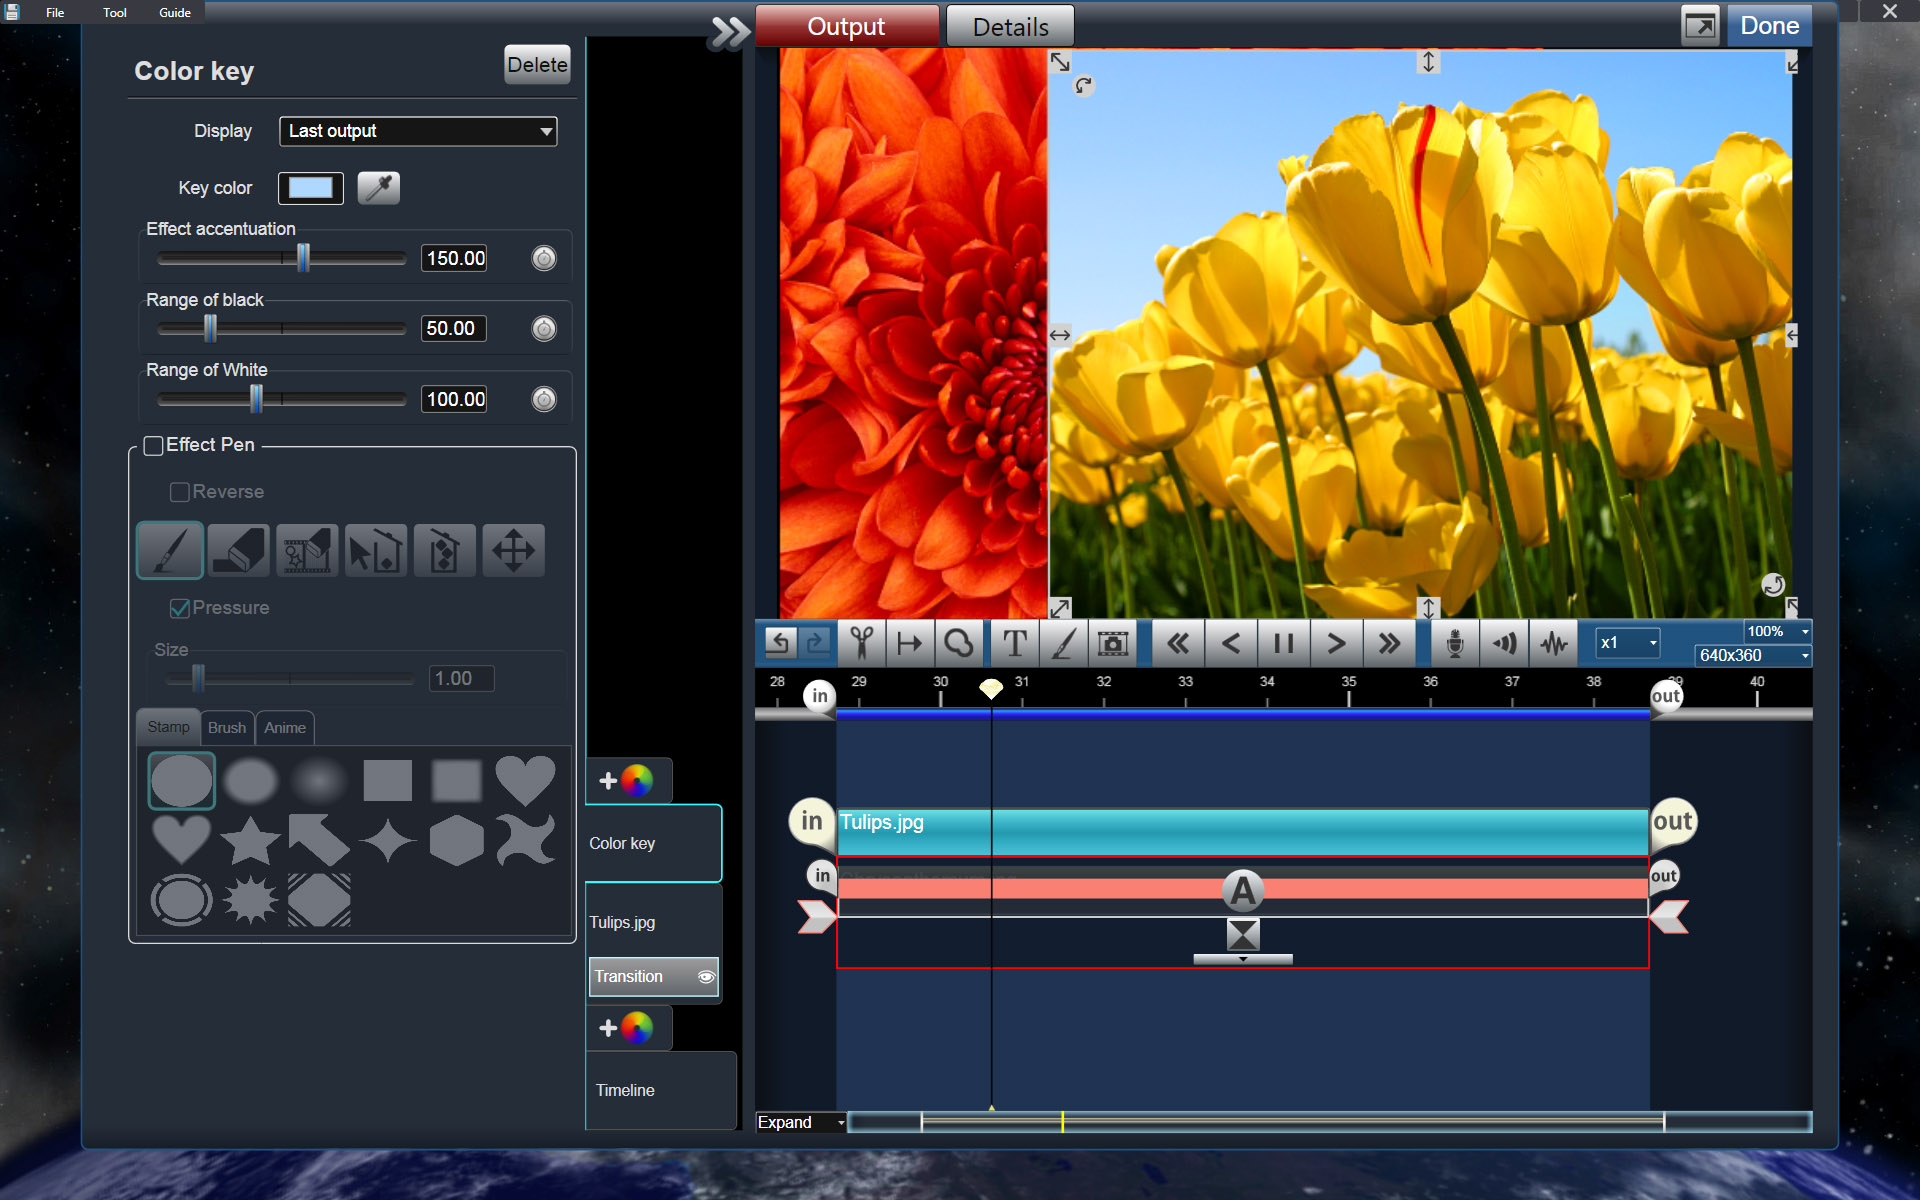Select the eraser tool in Effect Pen
Screen dimensions: 1920x1200
(238, 550)
